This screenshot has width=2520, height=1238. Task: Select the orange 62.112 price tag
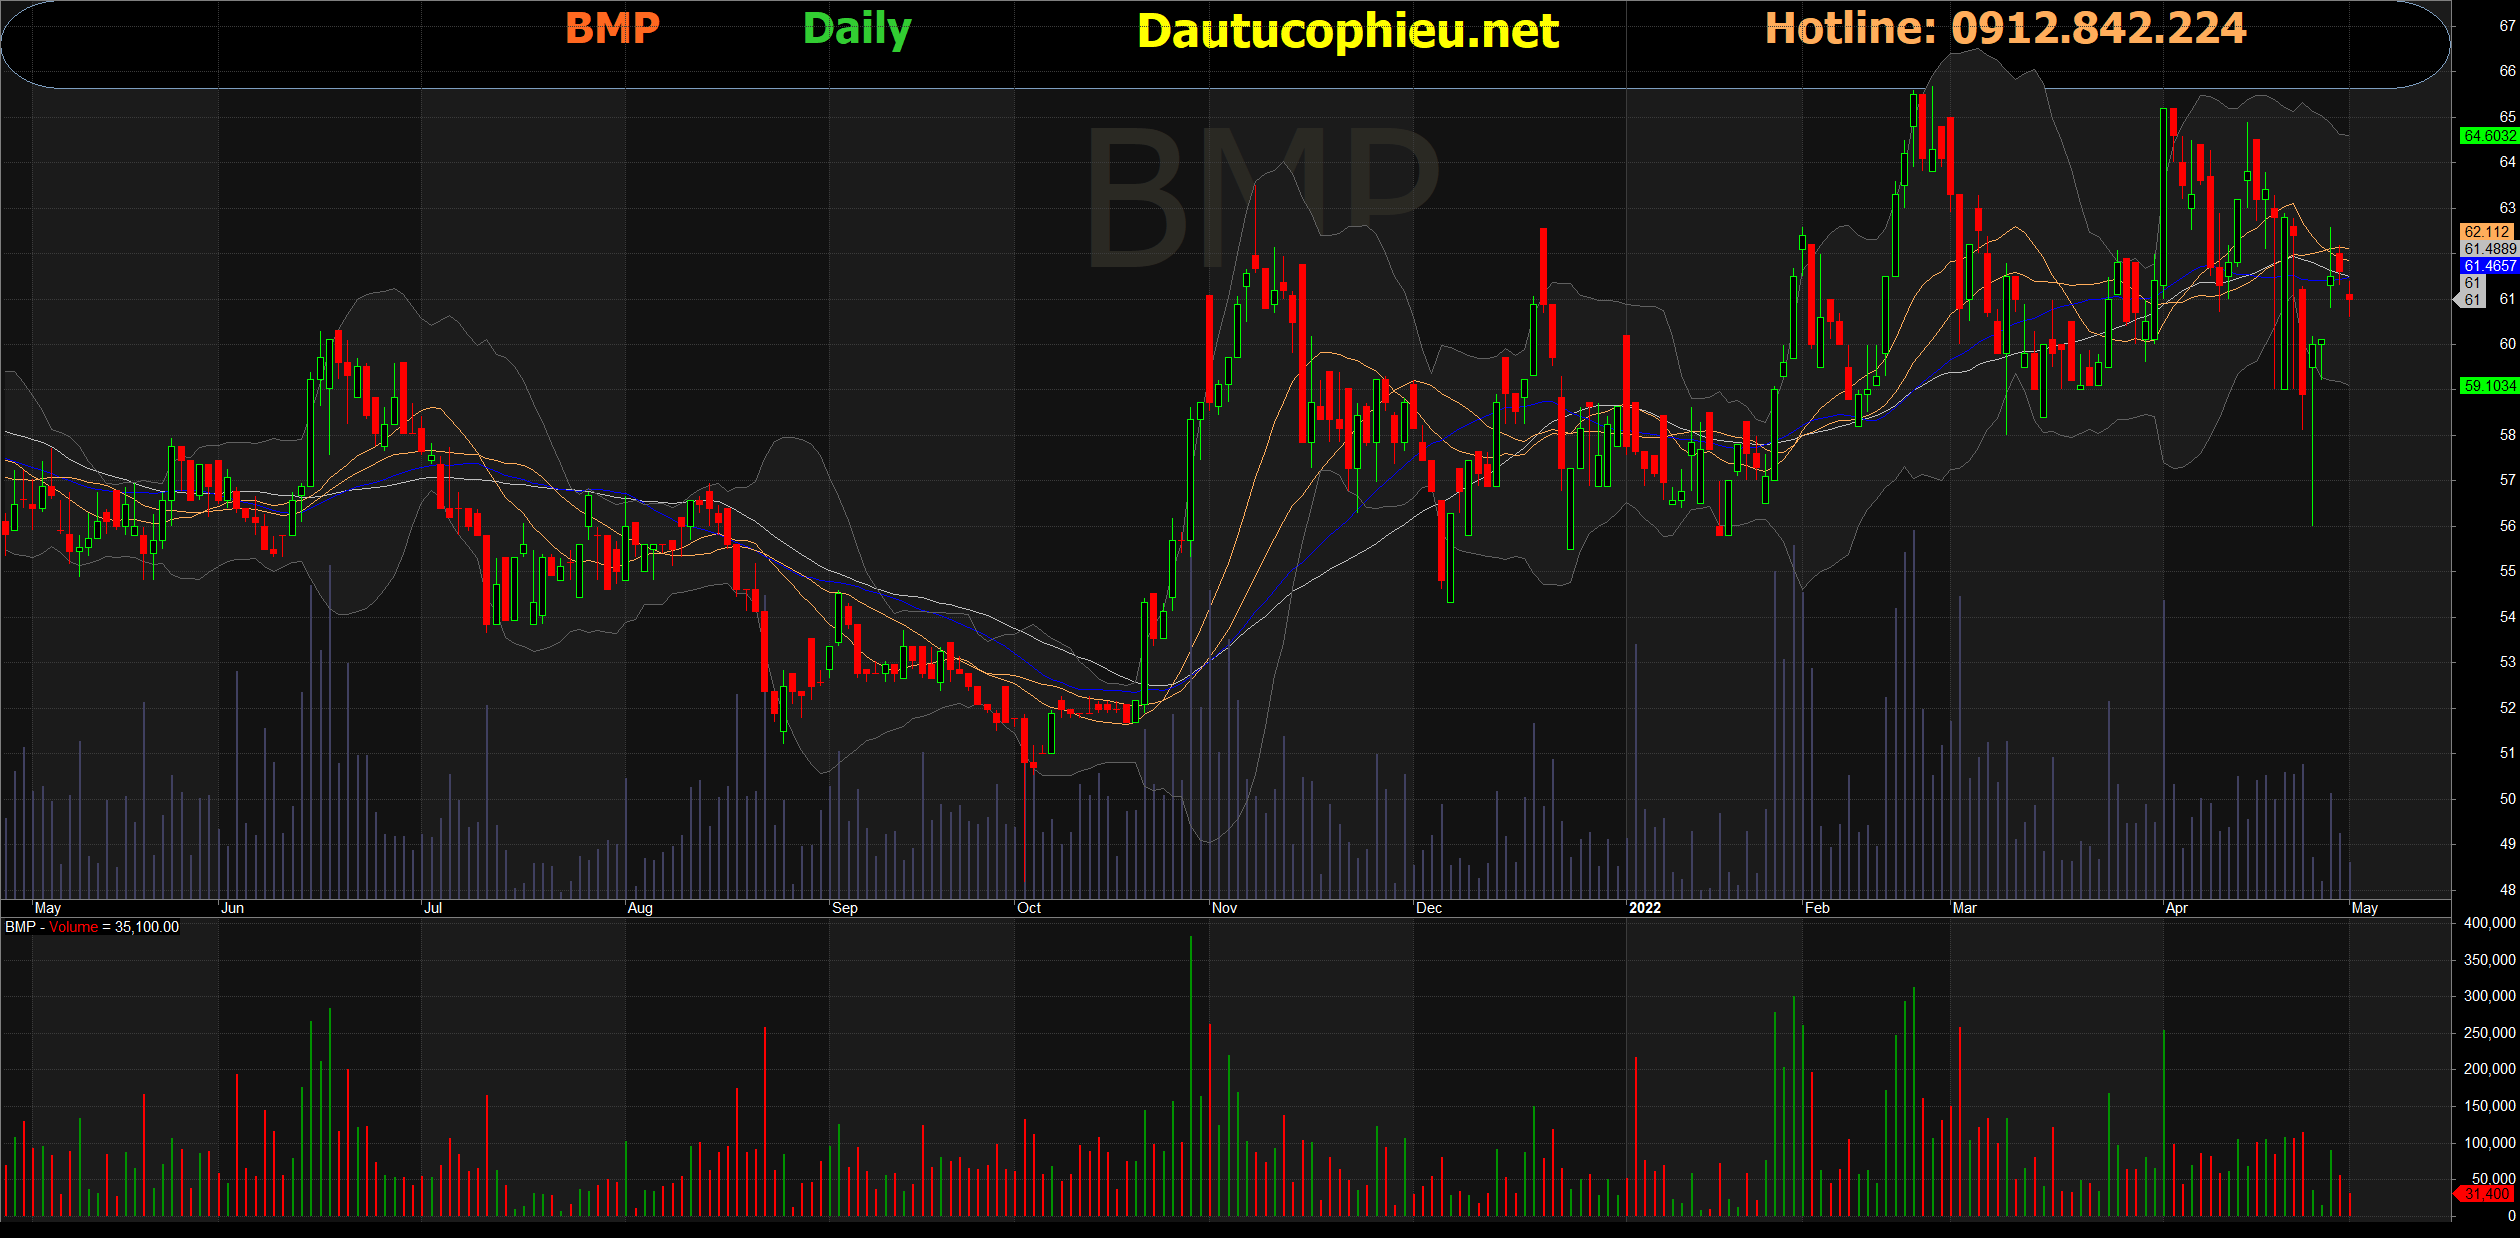coord(2487,232)
